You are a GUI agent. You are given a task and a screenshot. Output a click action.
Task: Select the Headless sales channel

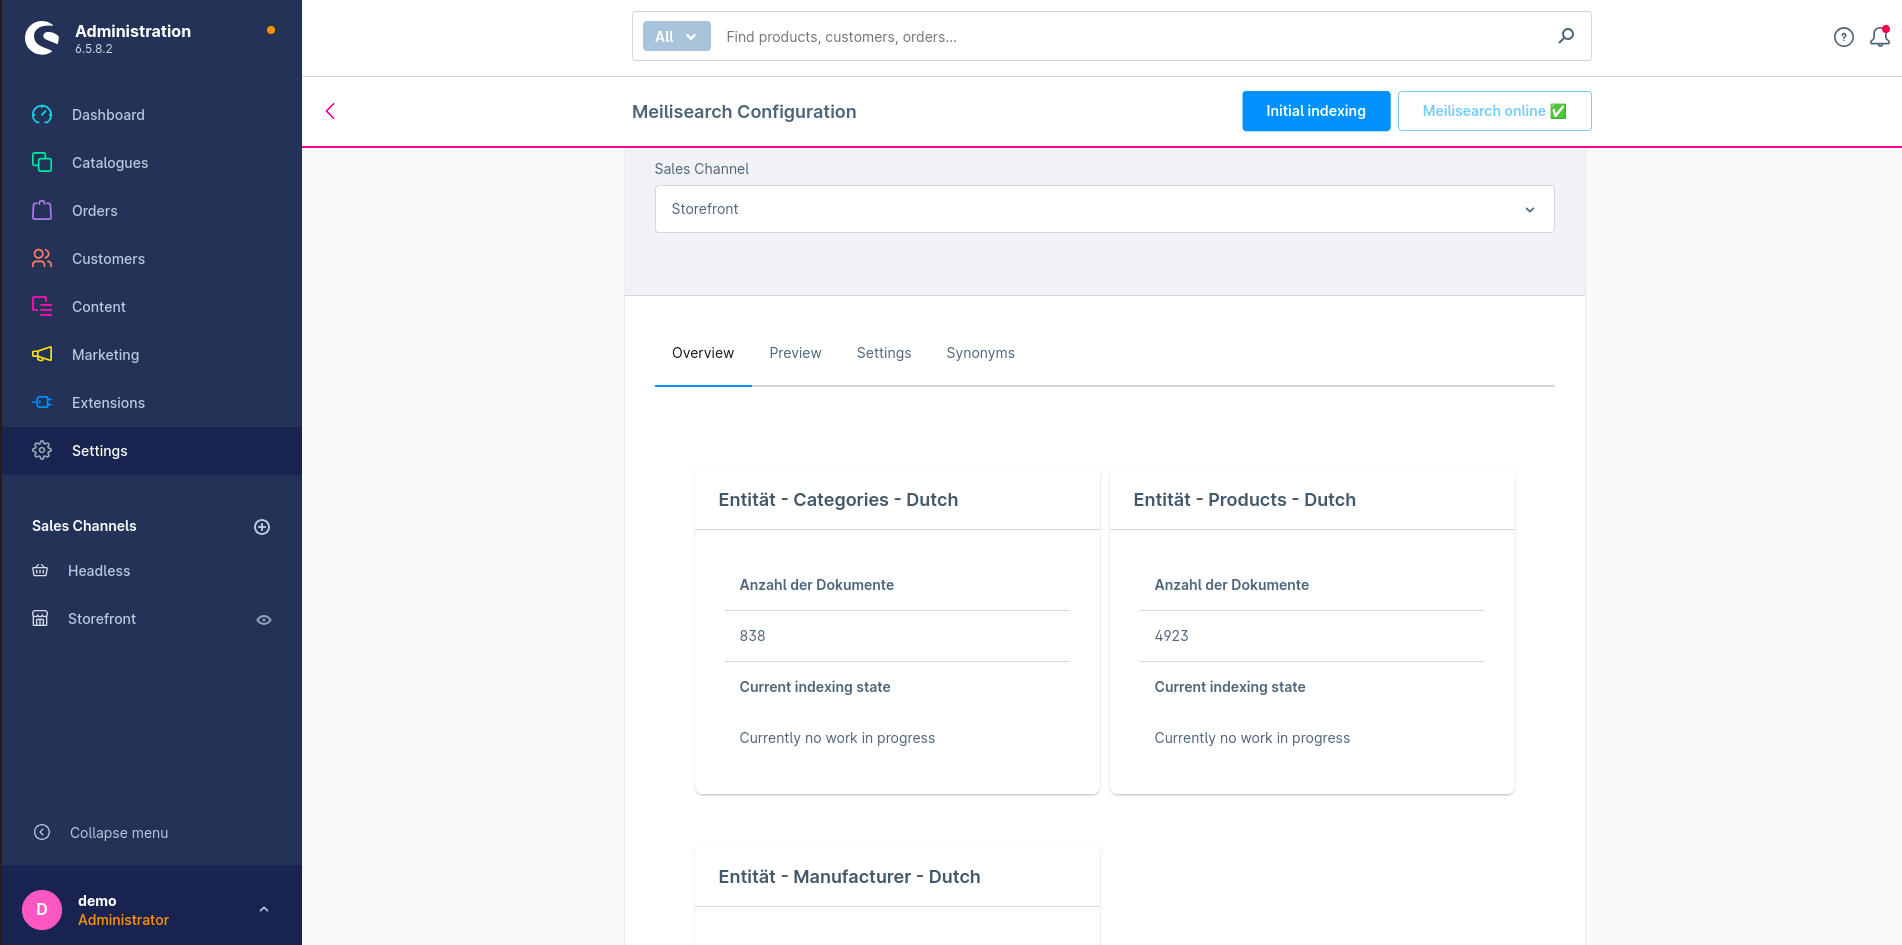(99, 571)
